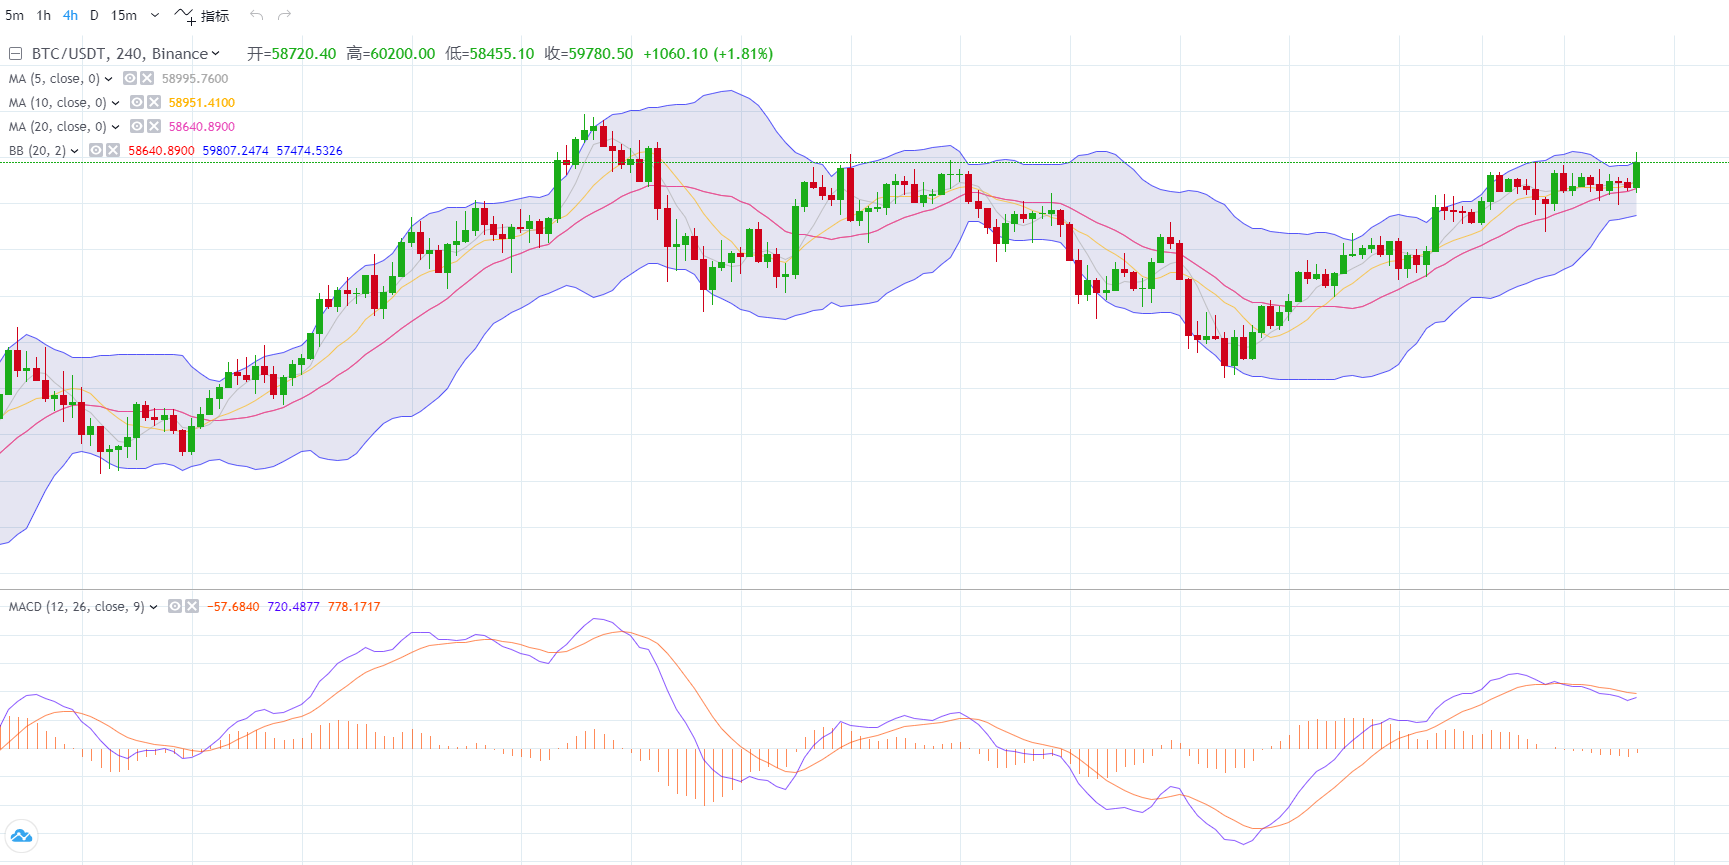The width and height of the screenshot is (1729, 865).
Task: Undo the last chart action
Action: point(257,15)
